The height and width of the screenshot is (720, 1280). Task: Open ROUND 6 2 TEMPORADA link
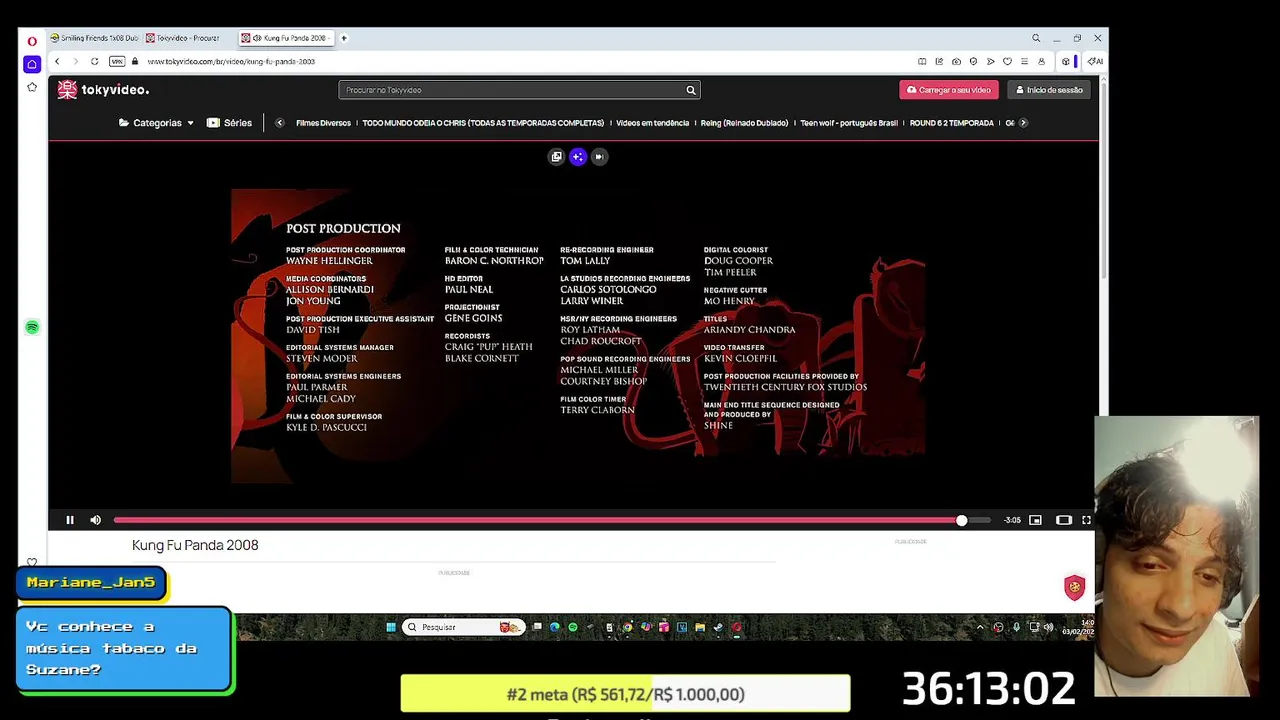point(951,123)
